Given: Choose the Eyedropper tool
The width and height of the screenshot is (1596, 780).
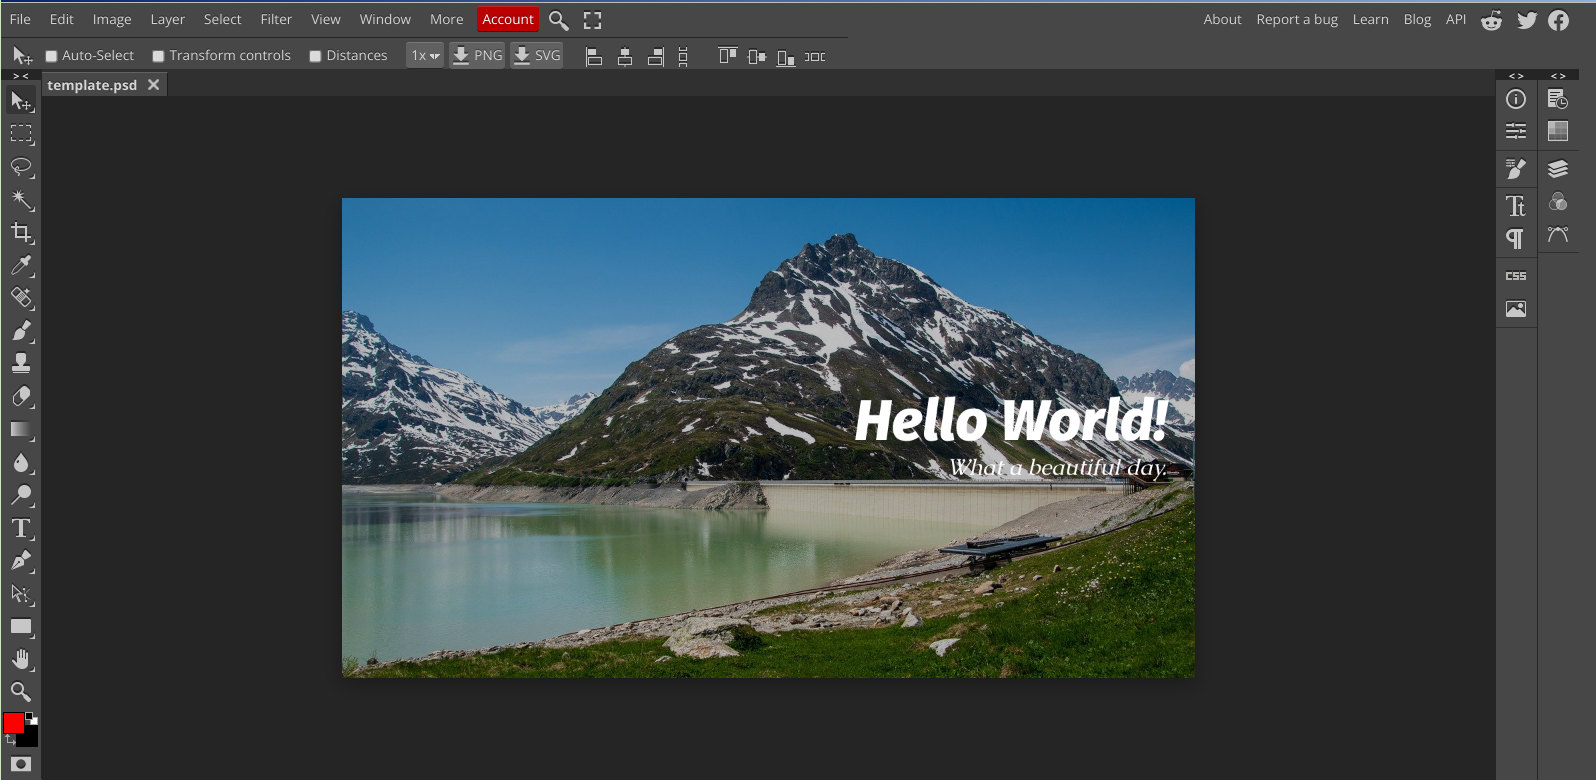Looking at the screenshot, I should pos(21,266).
